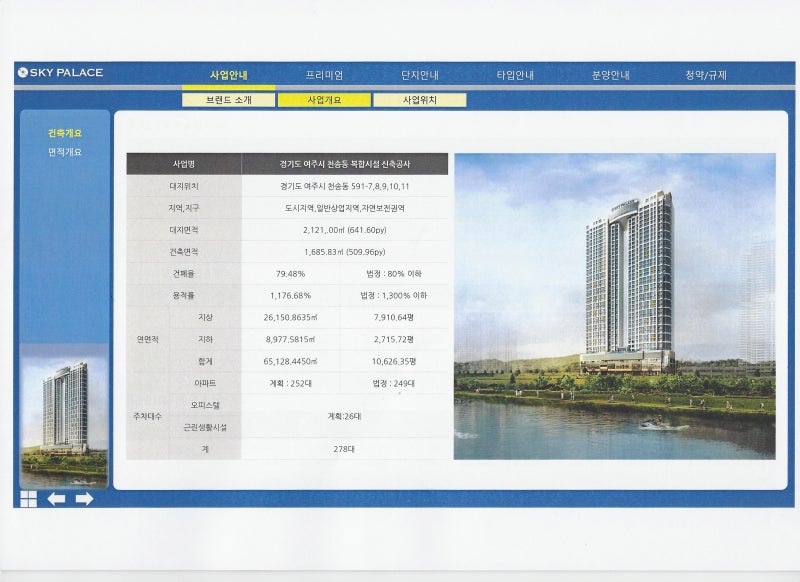This screenshot has width=800, height=582.
Task: Click the 계획:26대 cell
Action: (345, 416)
